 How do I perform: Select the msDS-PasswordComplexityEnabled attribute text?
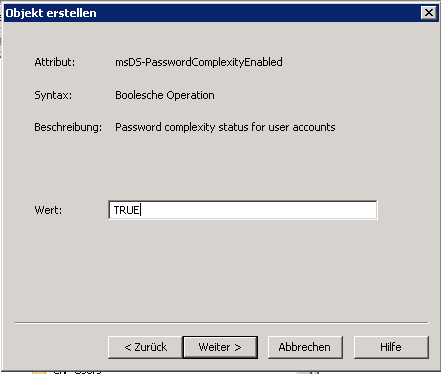click(x=199, y=62)
